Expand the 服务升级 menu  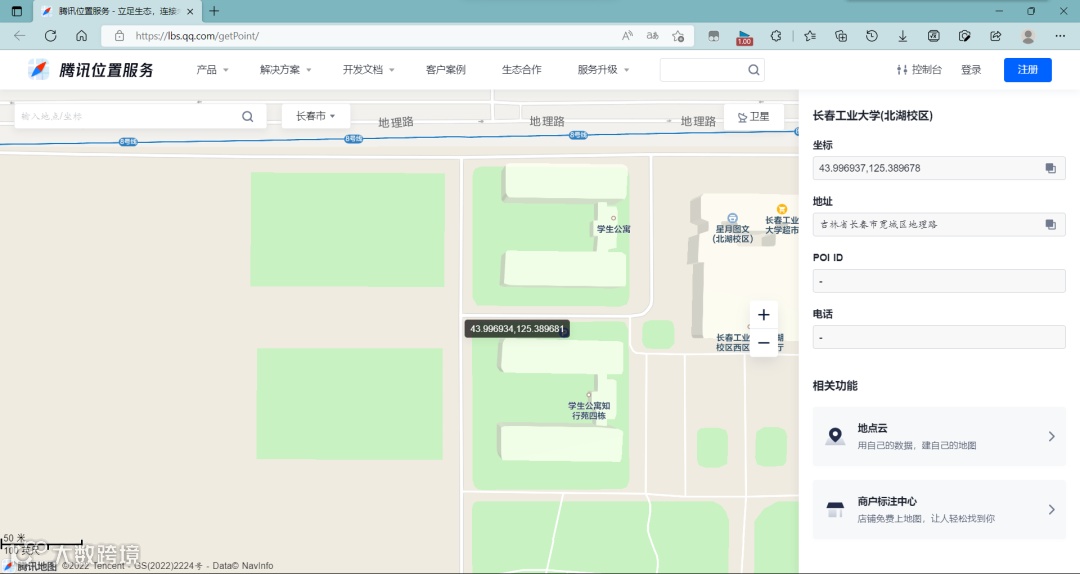(x=603, y=70)
